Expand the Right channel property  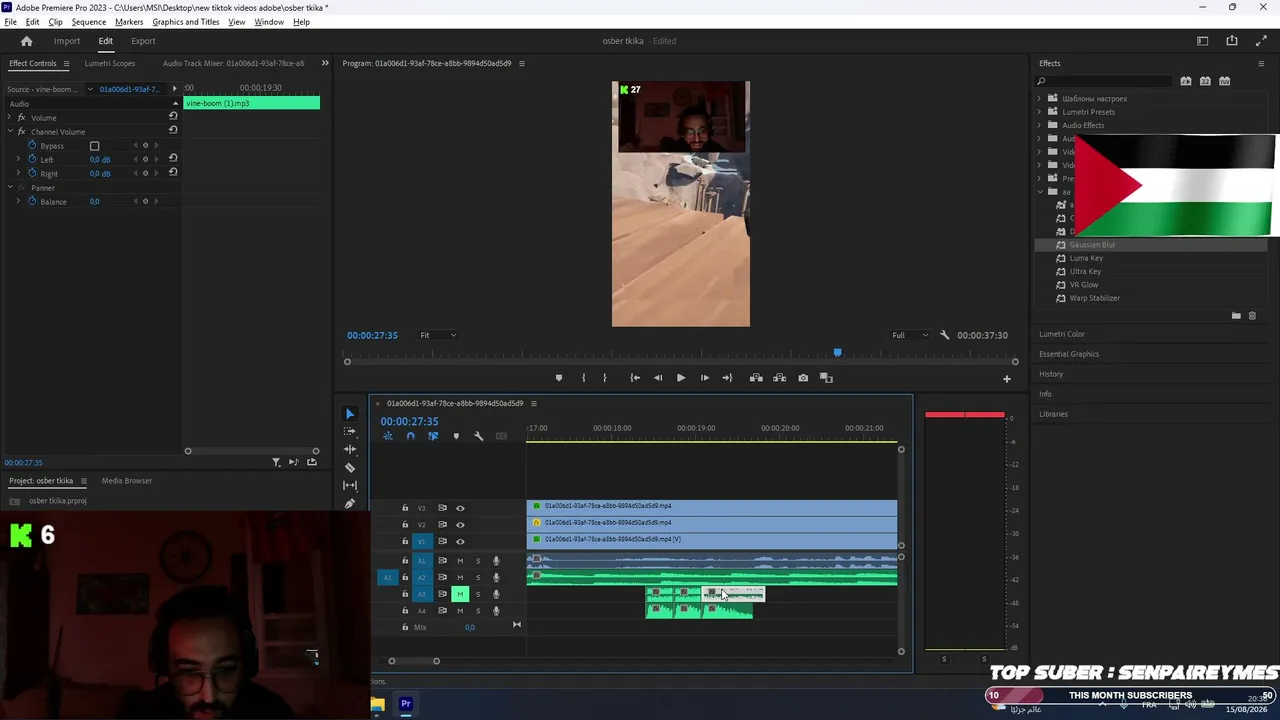tap(18, 174)
